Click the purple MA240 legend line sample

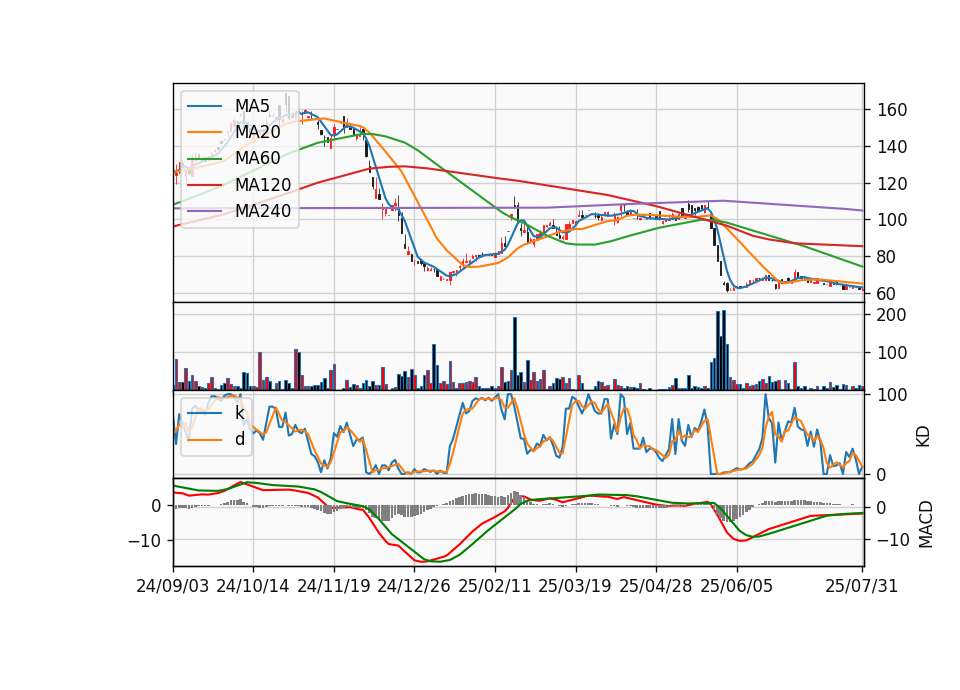[204, 211]
